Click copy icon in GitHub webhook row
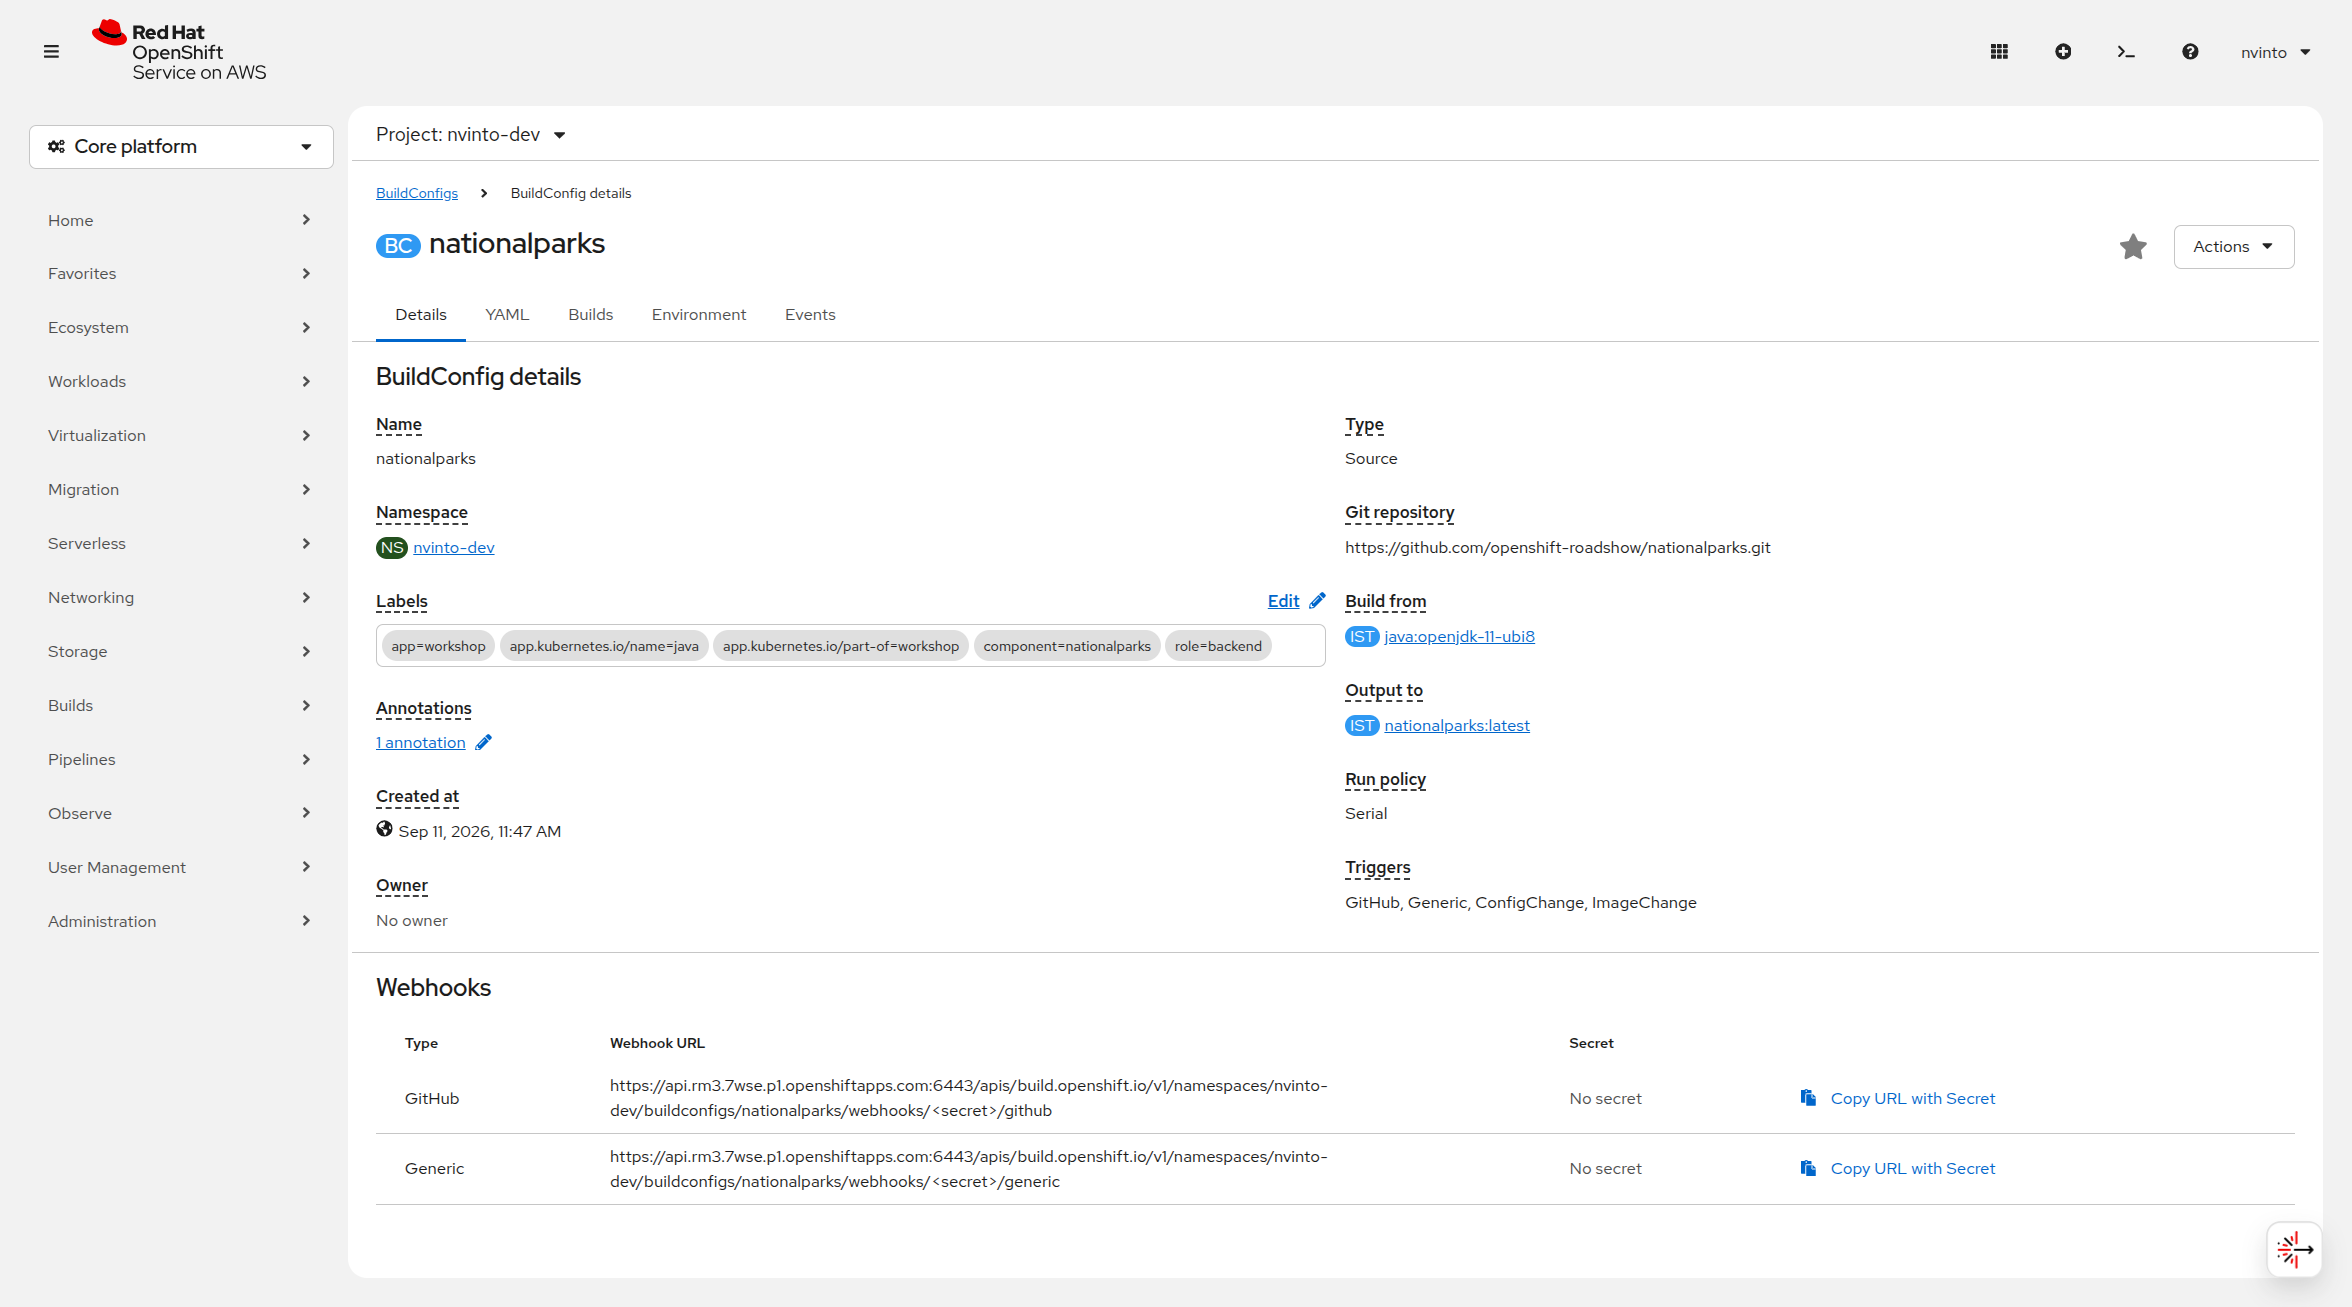Viewport: 2352px width, 1307px height. [1808, 1098]
